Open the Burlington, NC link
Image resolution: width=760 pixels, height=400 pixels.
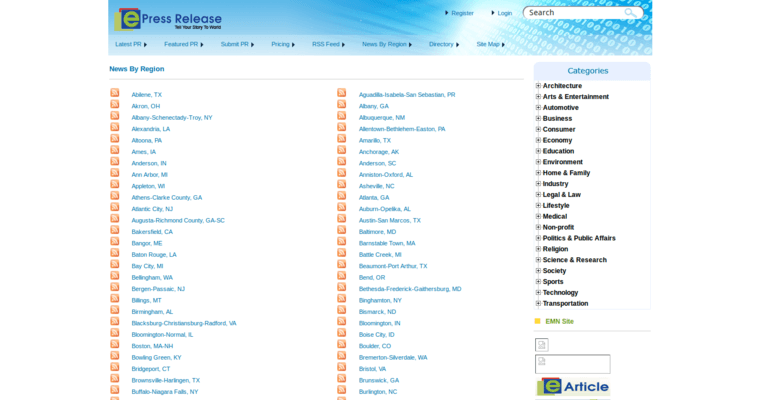(x=378, y=392)
